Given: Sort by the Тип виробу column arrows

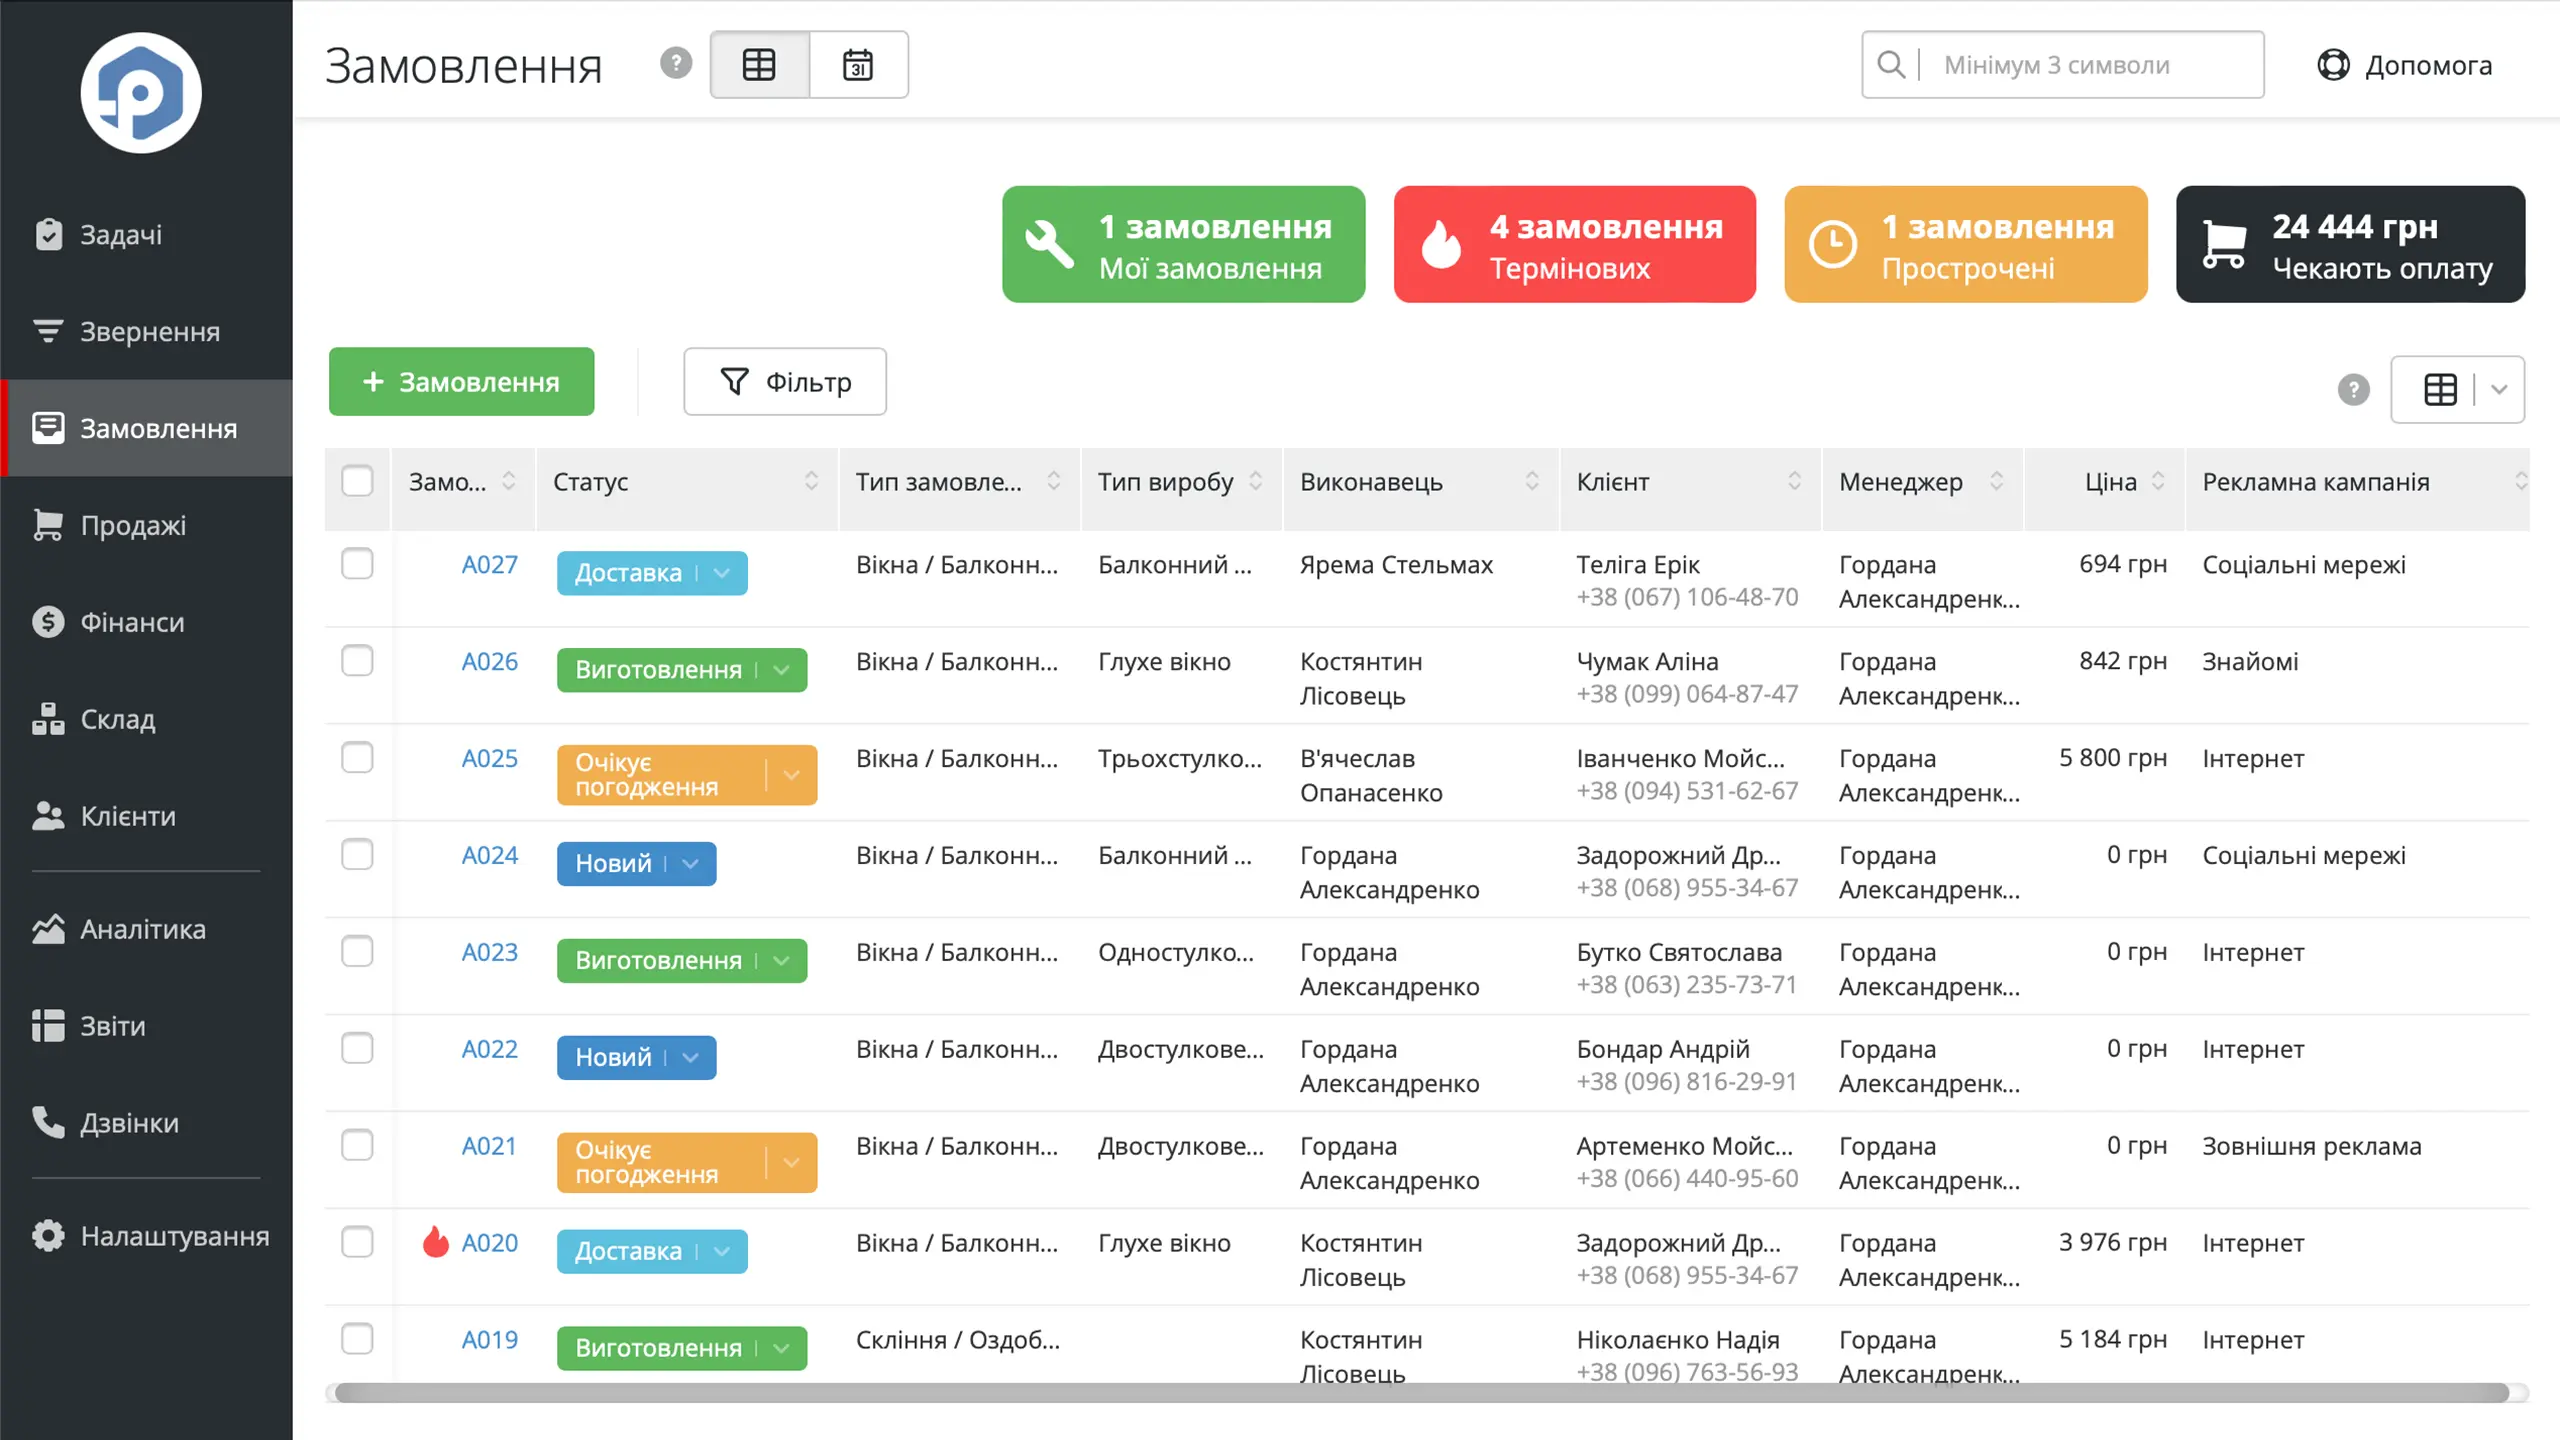Looking at the screenshot, I should (x=1256, y=481).
